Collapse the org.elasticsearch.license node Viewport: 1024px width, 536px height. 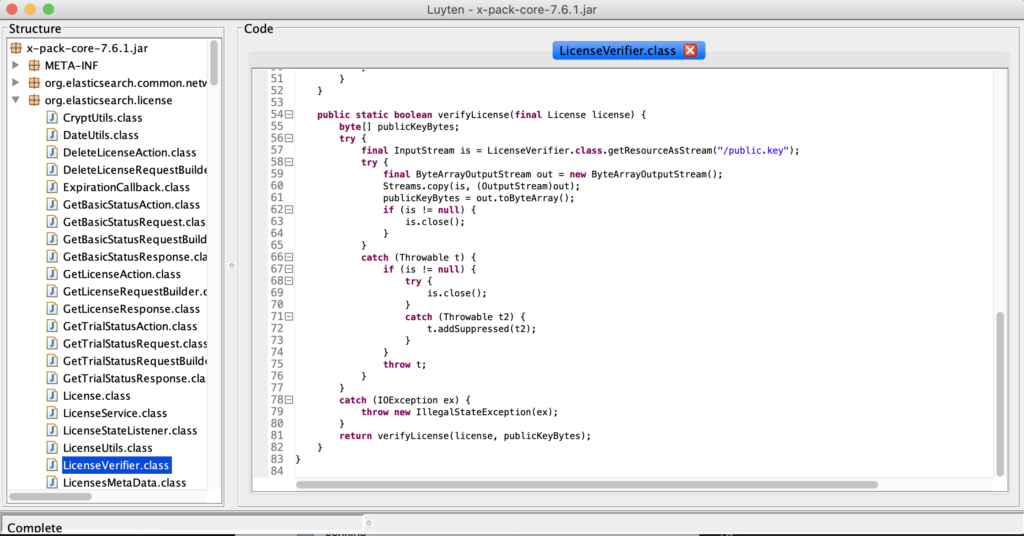16,101
